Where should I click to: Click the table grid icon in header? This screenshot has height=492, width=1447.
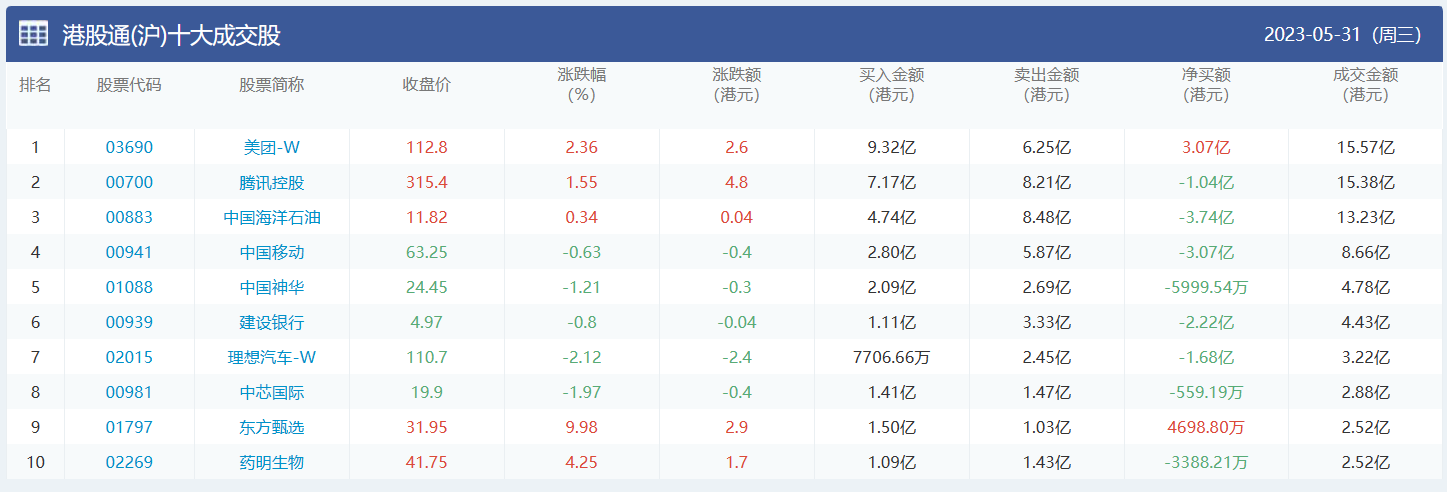click(33, 34)
